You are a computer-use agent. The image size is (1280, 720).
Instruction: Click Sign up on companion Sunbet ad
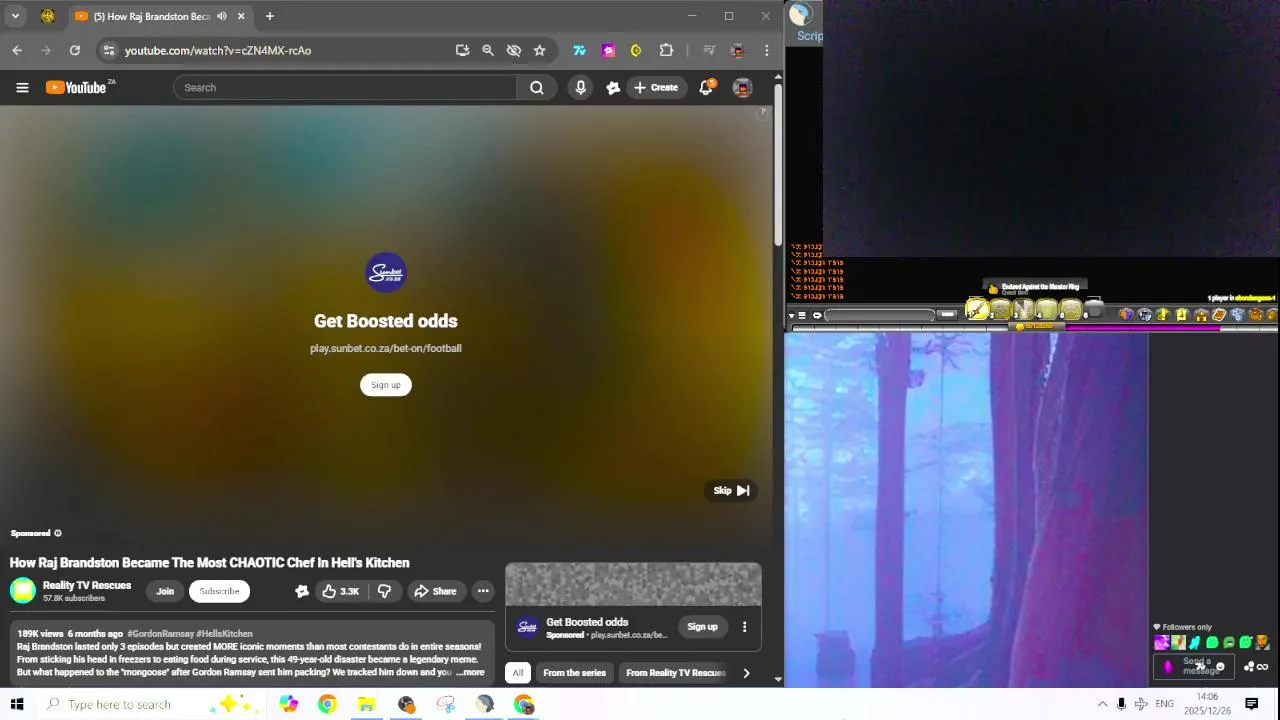702,628
